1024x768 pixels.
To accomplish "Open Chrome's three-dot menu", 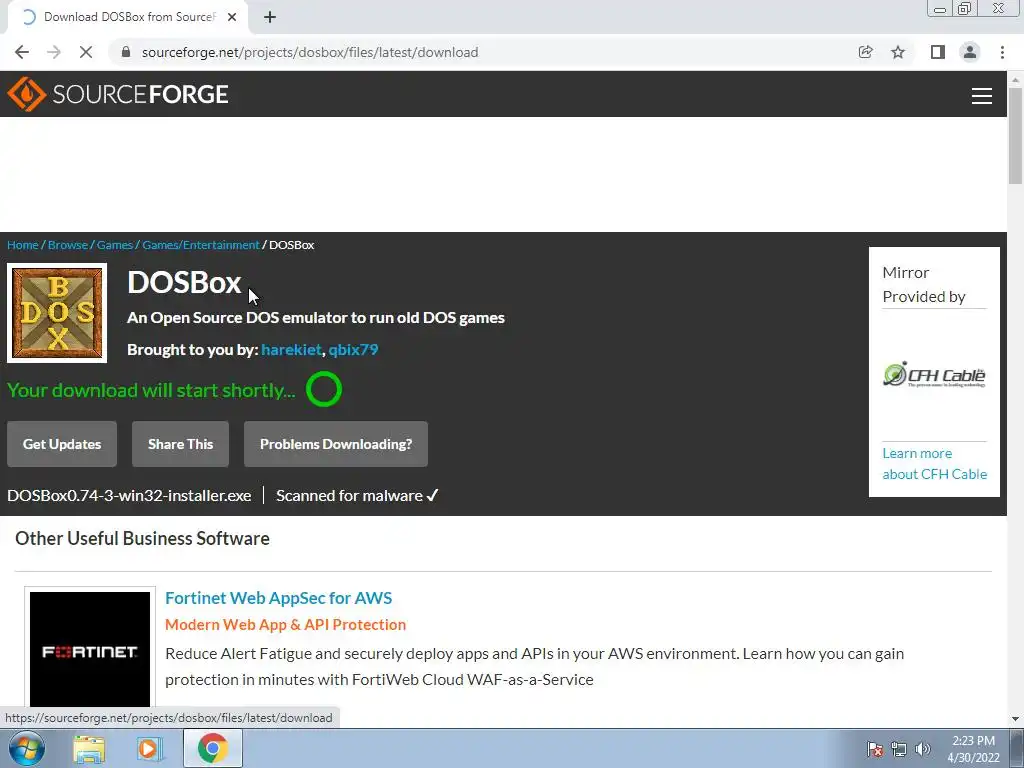I will [x=1002, y=52].
